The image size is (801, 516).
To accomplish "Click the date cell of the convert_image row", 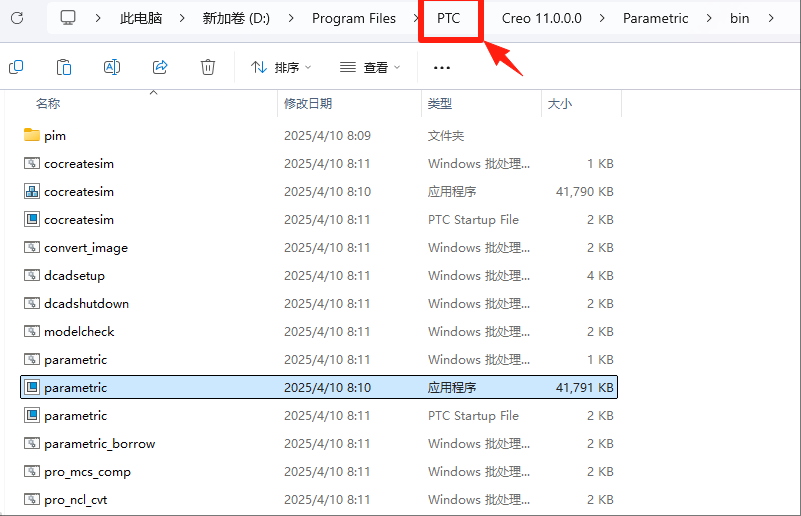I will tap(327, 247).
